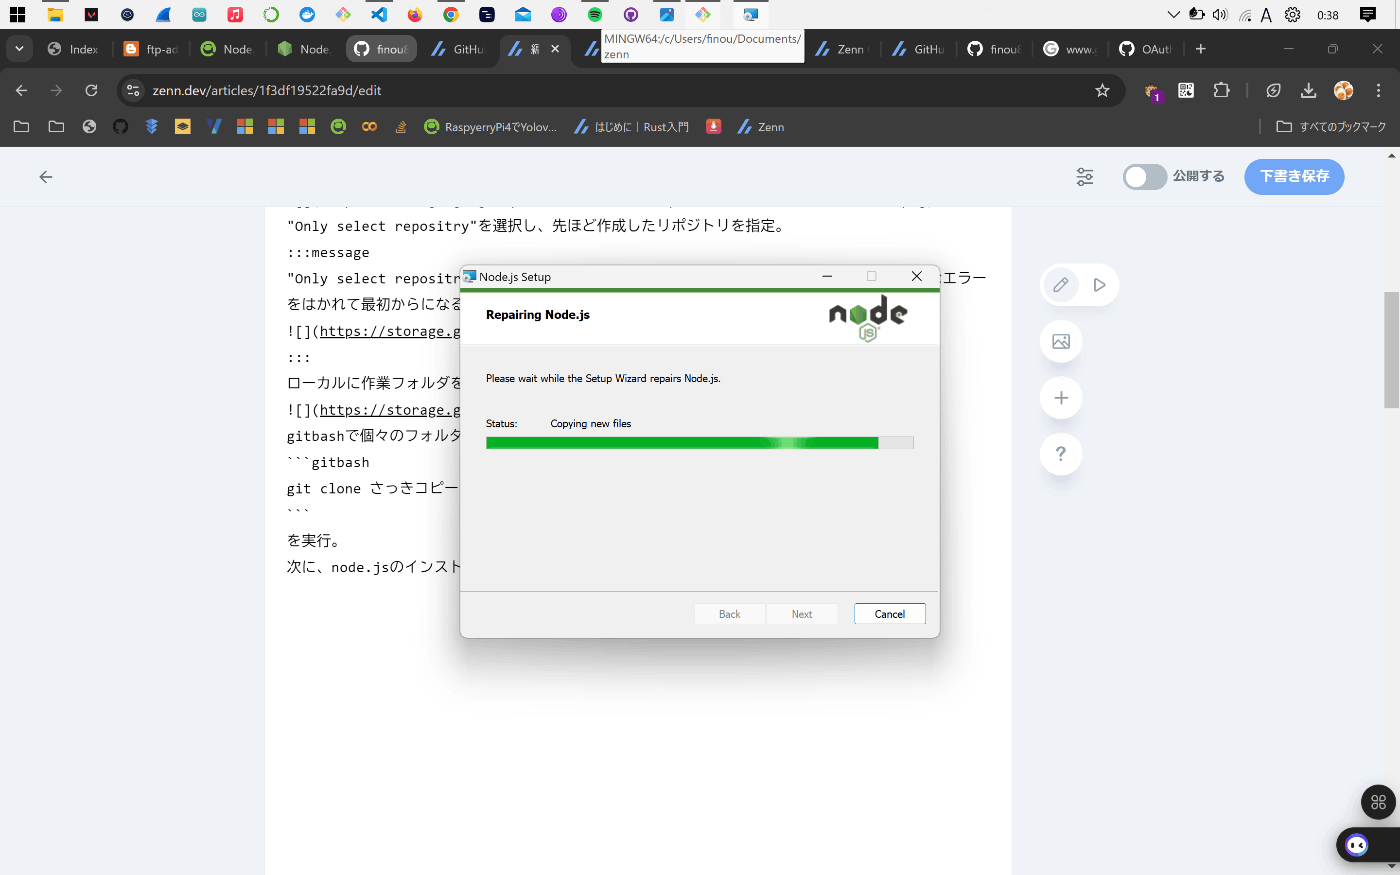Switch to the Index browser tab

pos(73,49)
